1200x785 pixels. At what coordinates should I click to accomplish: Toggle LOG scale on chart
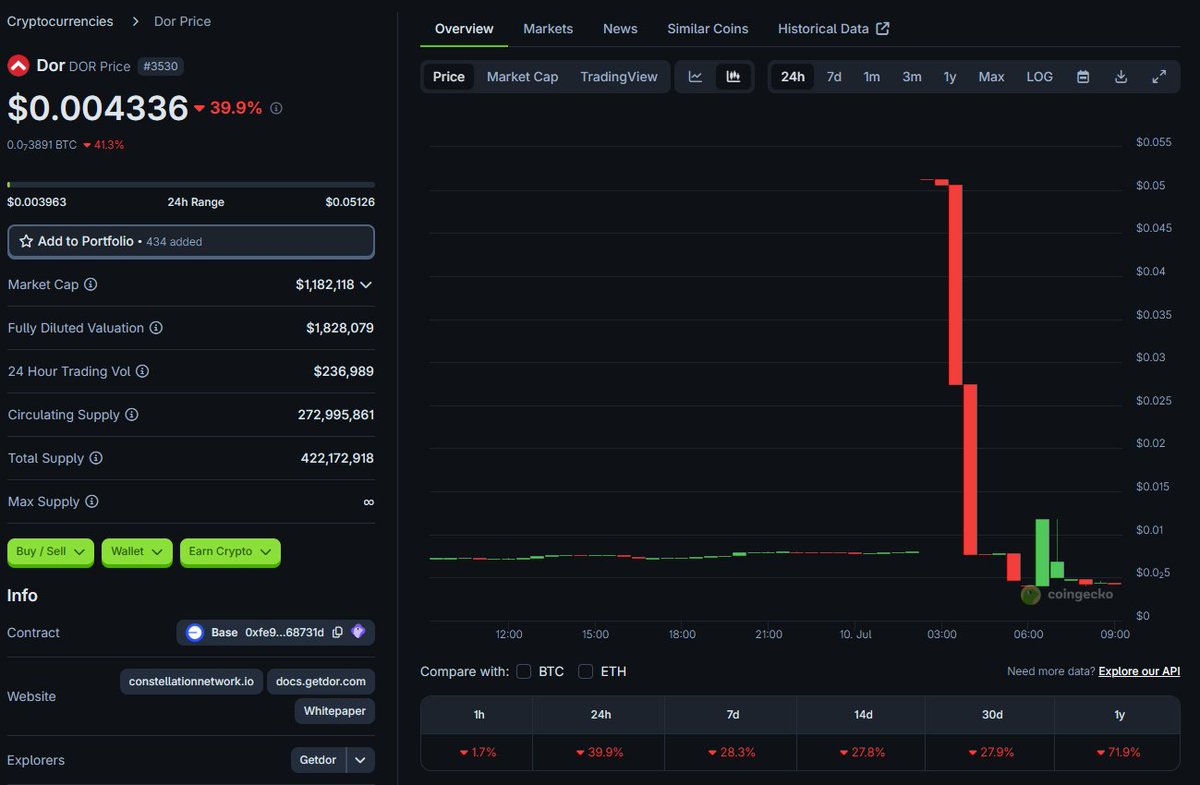[x=1039, y=77]
